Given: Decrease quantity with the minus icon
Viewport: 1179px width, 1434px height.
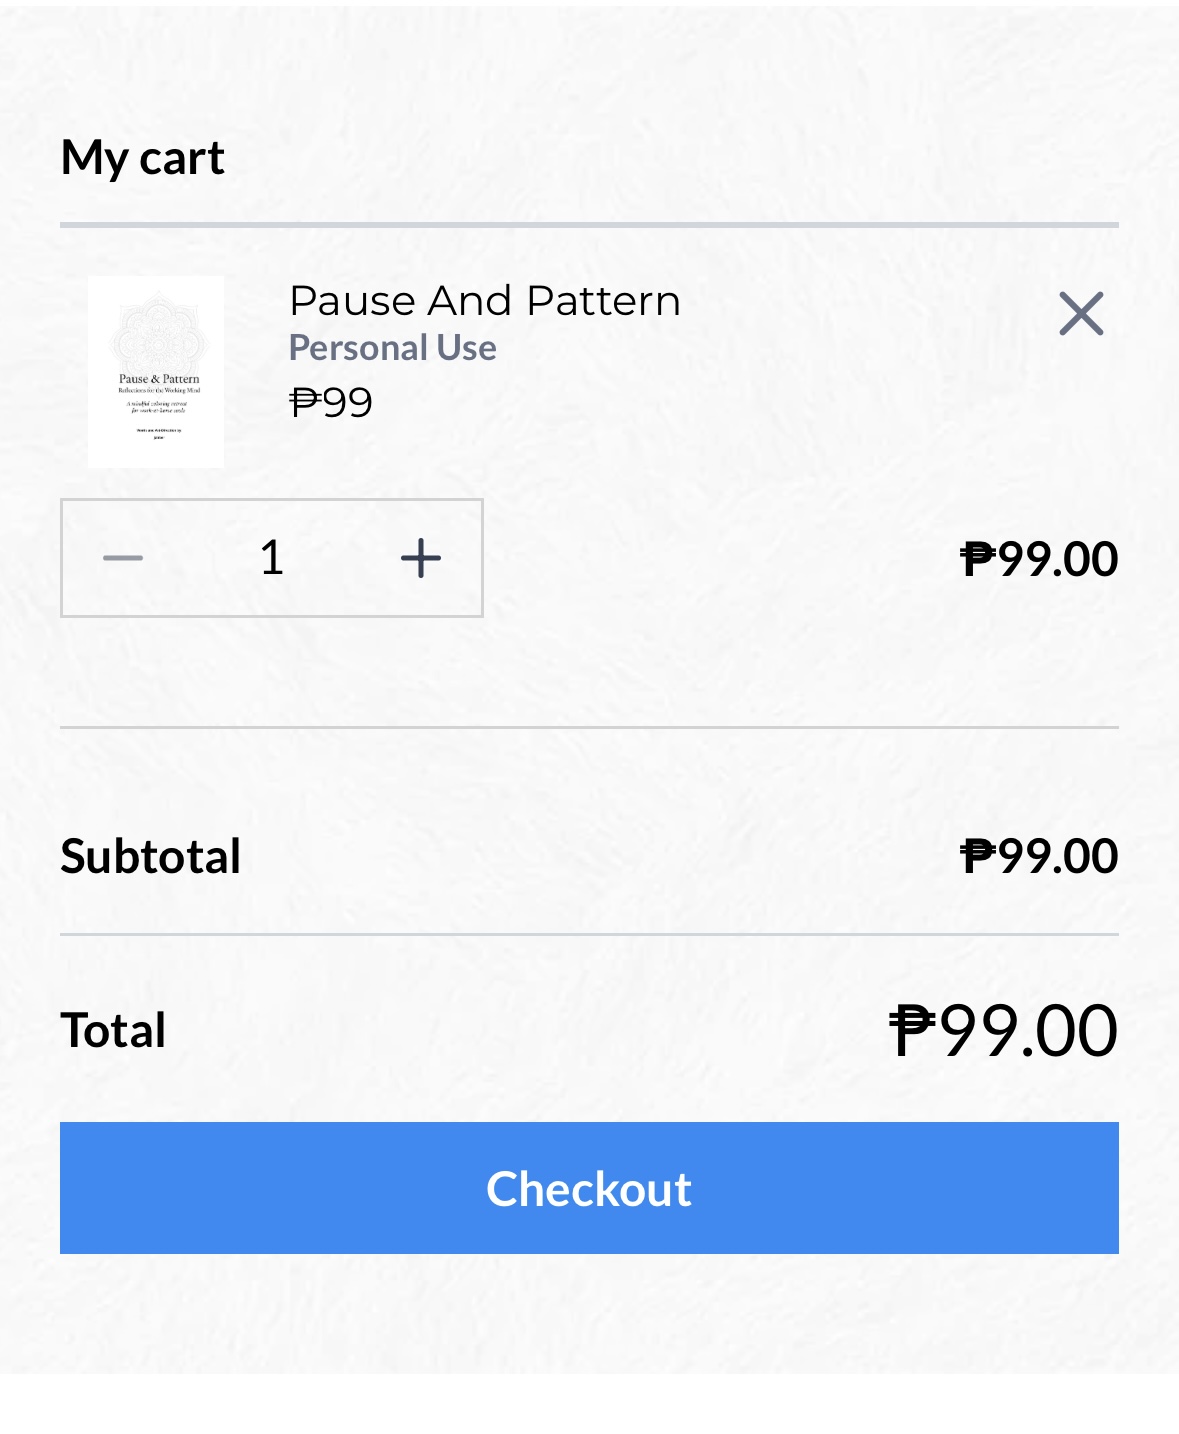Looking at the screenshot, I should click(123, 558).
